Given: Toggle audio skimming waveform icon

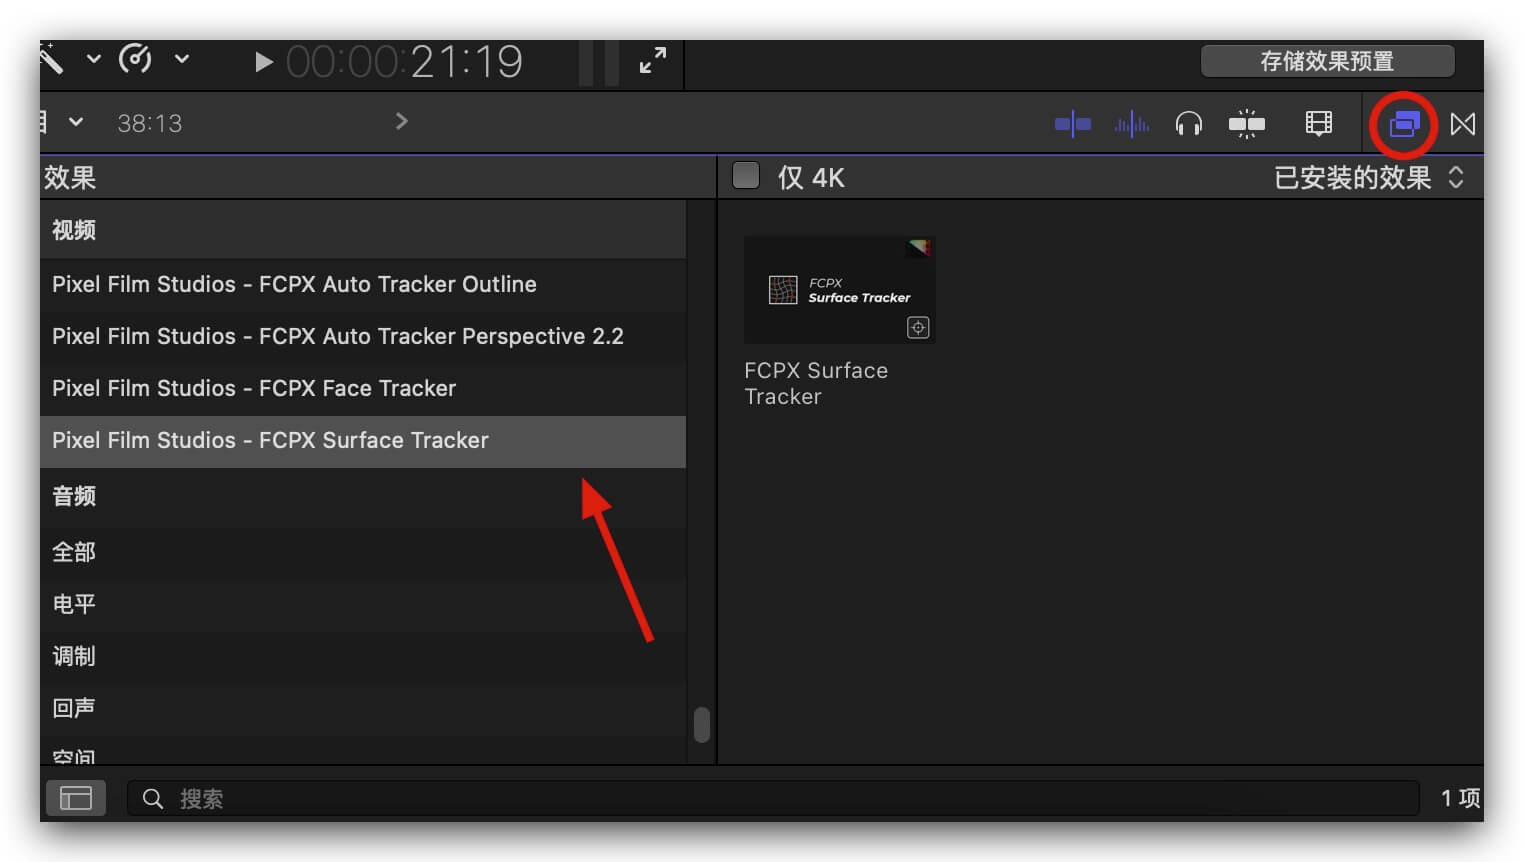Looking at the screenshot, I should coord(1132,124).
